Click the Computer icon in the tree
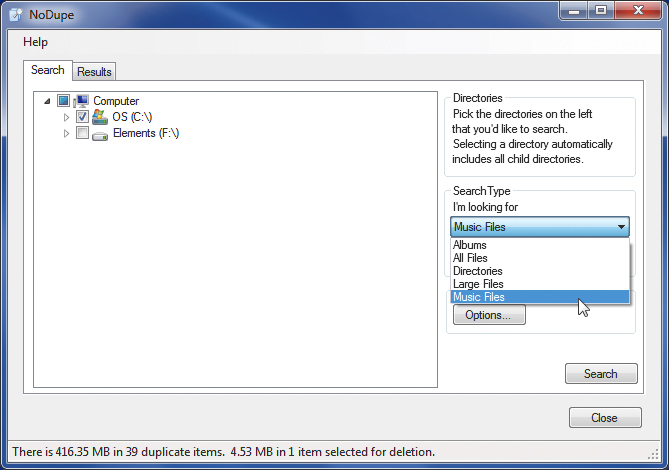The image size is (669, 470). [82, 101]
